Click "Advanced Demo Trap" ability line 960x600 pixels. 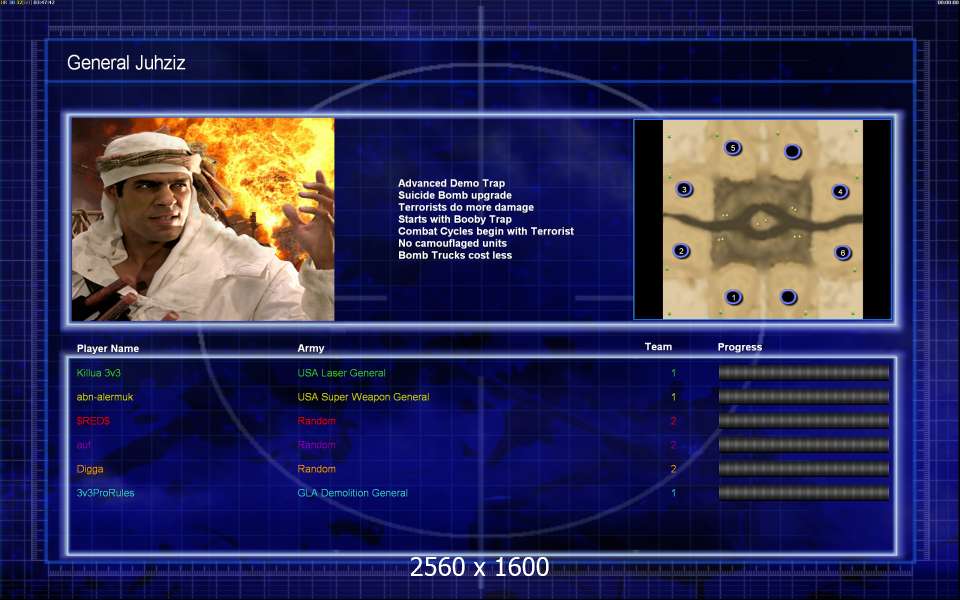click(452, 183)
